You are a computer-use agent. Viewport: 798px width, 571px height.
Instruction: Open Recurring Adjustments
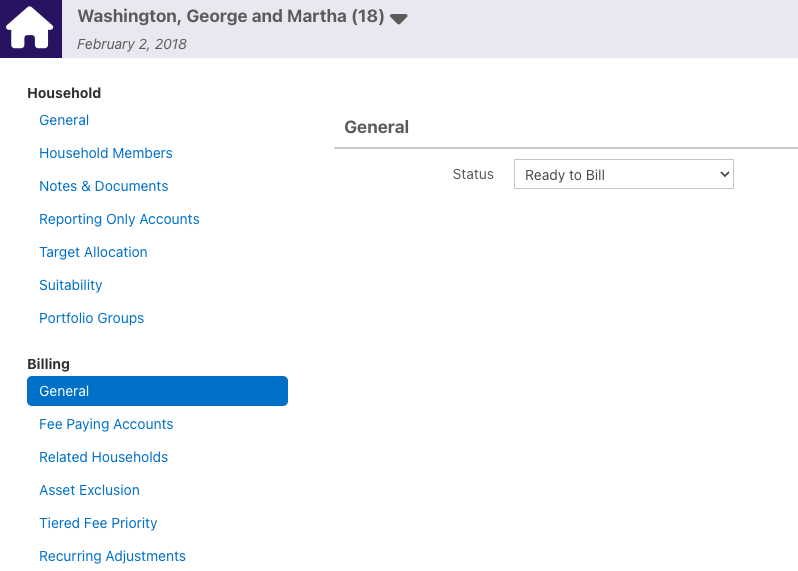coord(112,556)
